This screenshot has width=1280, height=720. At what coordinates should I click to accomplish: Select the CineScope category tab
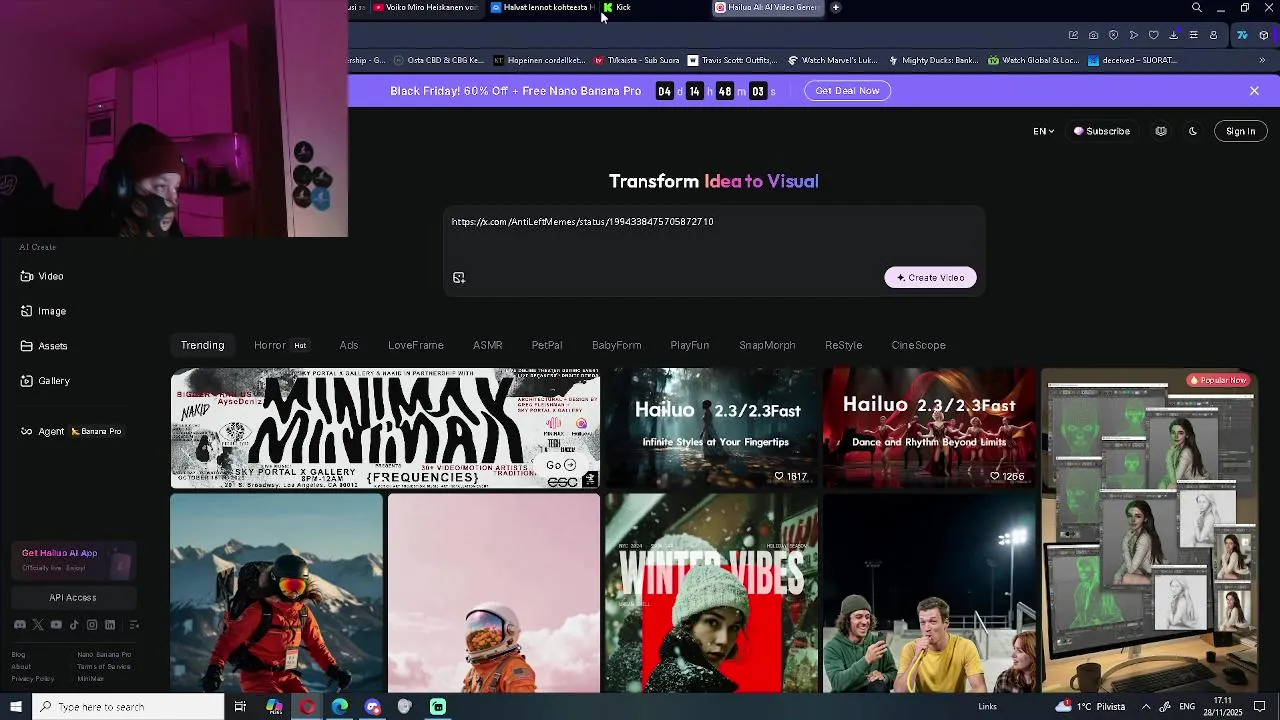click(x=919, y=345)
